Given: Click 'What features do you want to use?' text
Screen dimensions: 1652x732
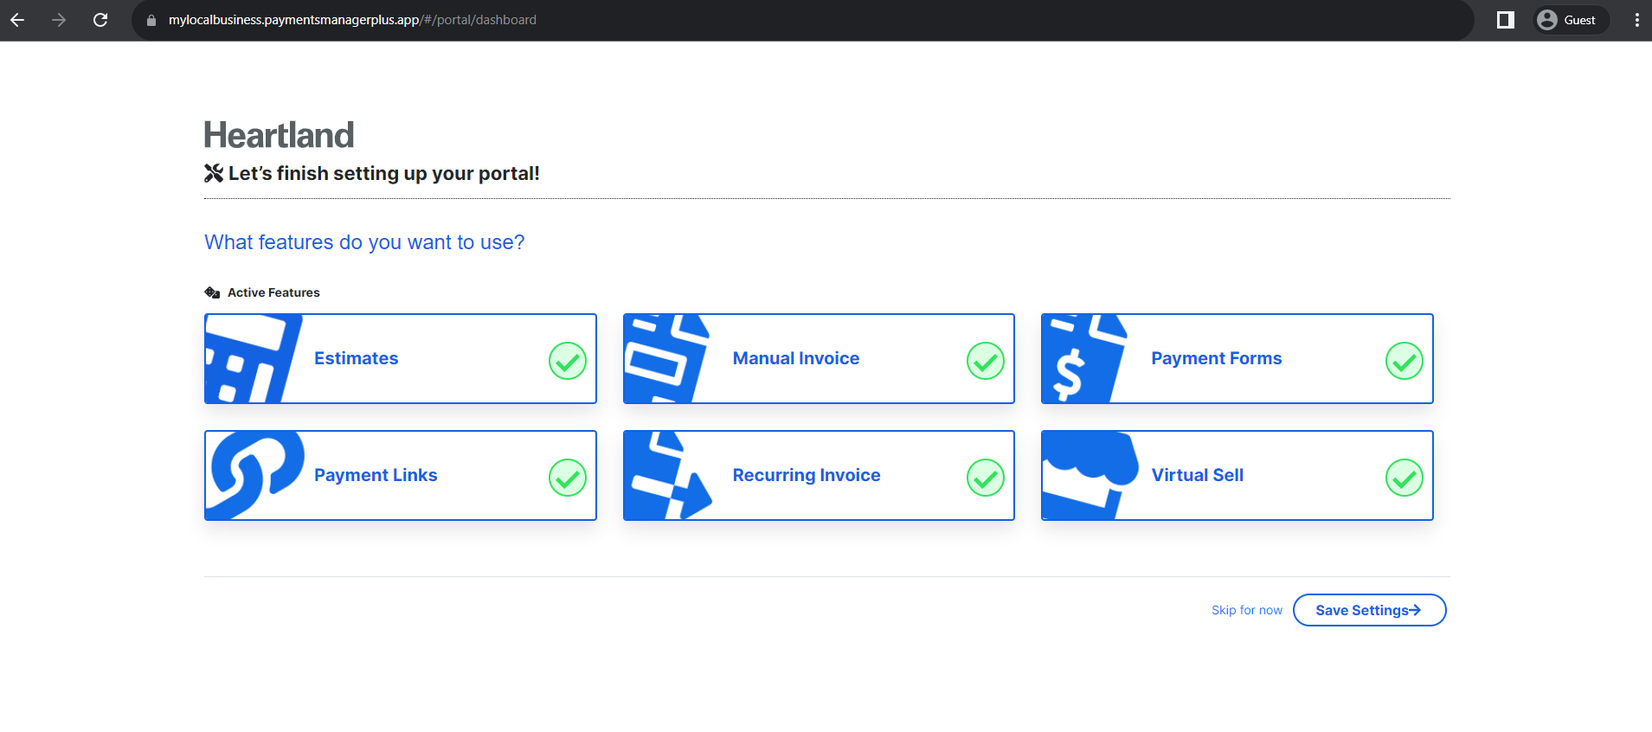Looking at the screenshot, I should point(364,242).
